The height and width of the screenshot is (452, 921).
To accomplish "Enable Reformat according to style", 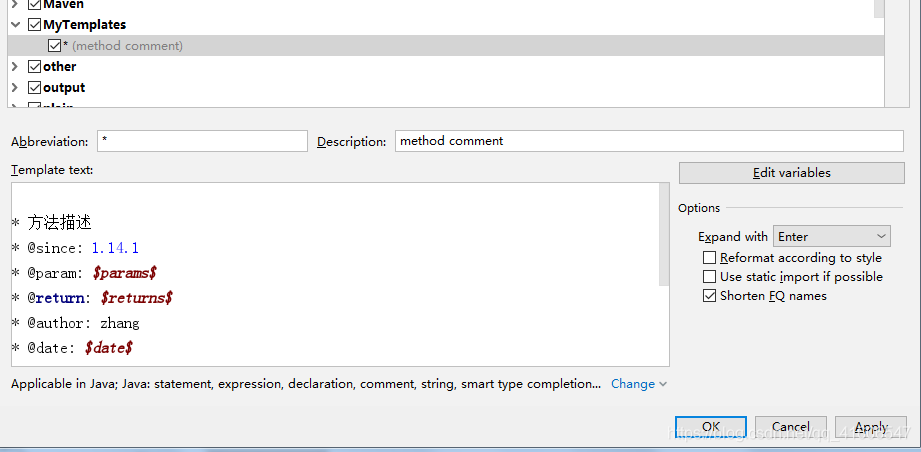I will click(x=710, y=258).
